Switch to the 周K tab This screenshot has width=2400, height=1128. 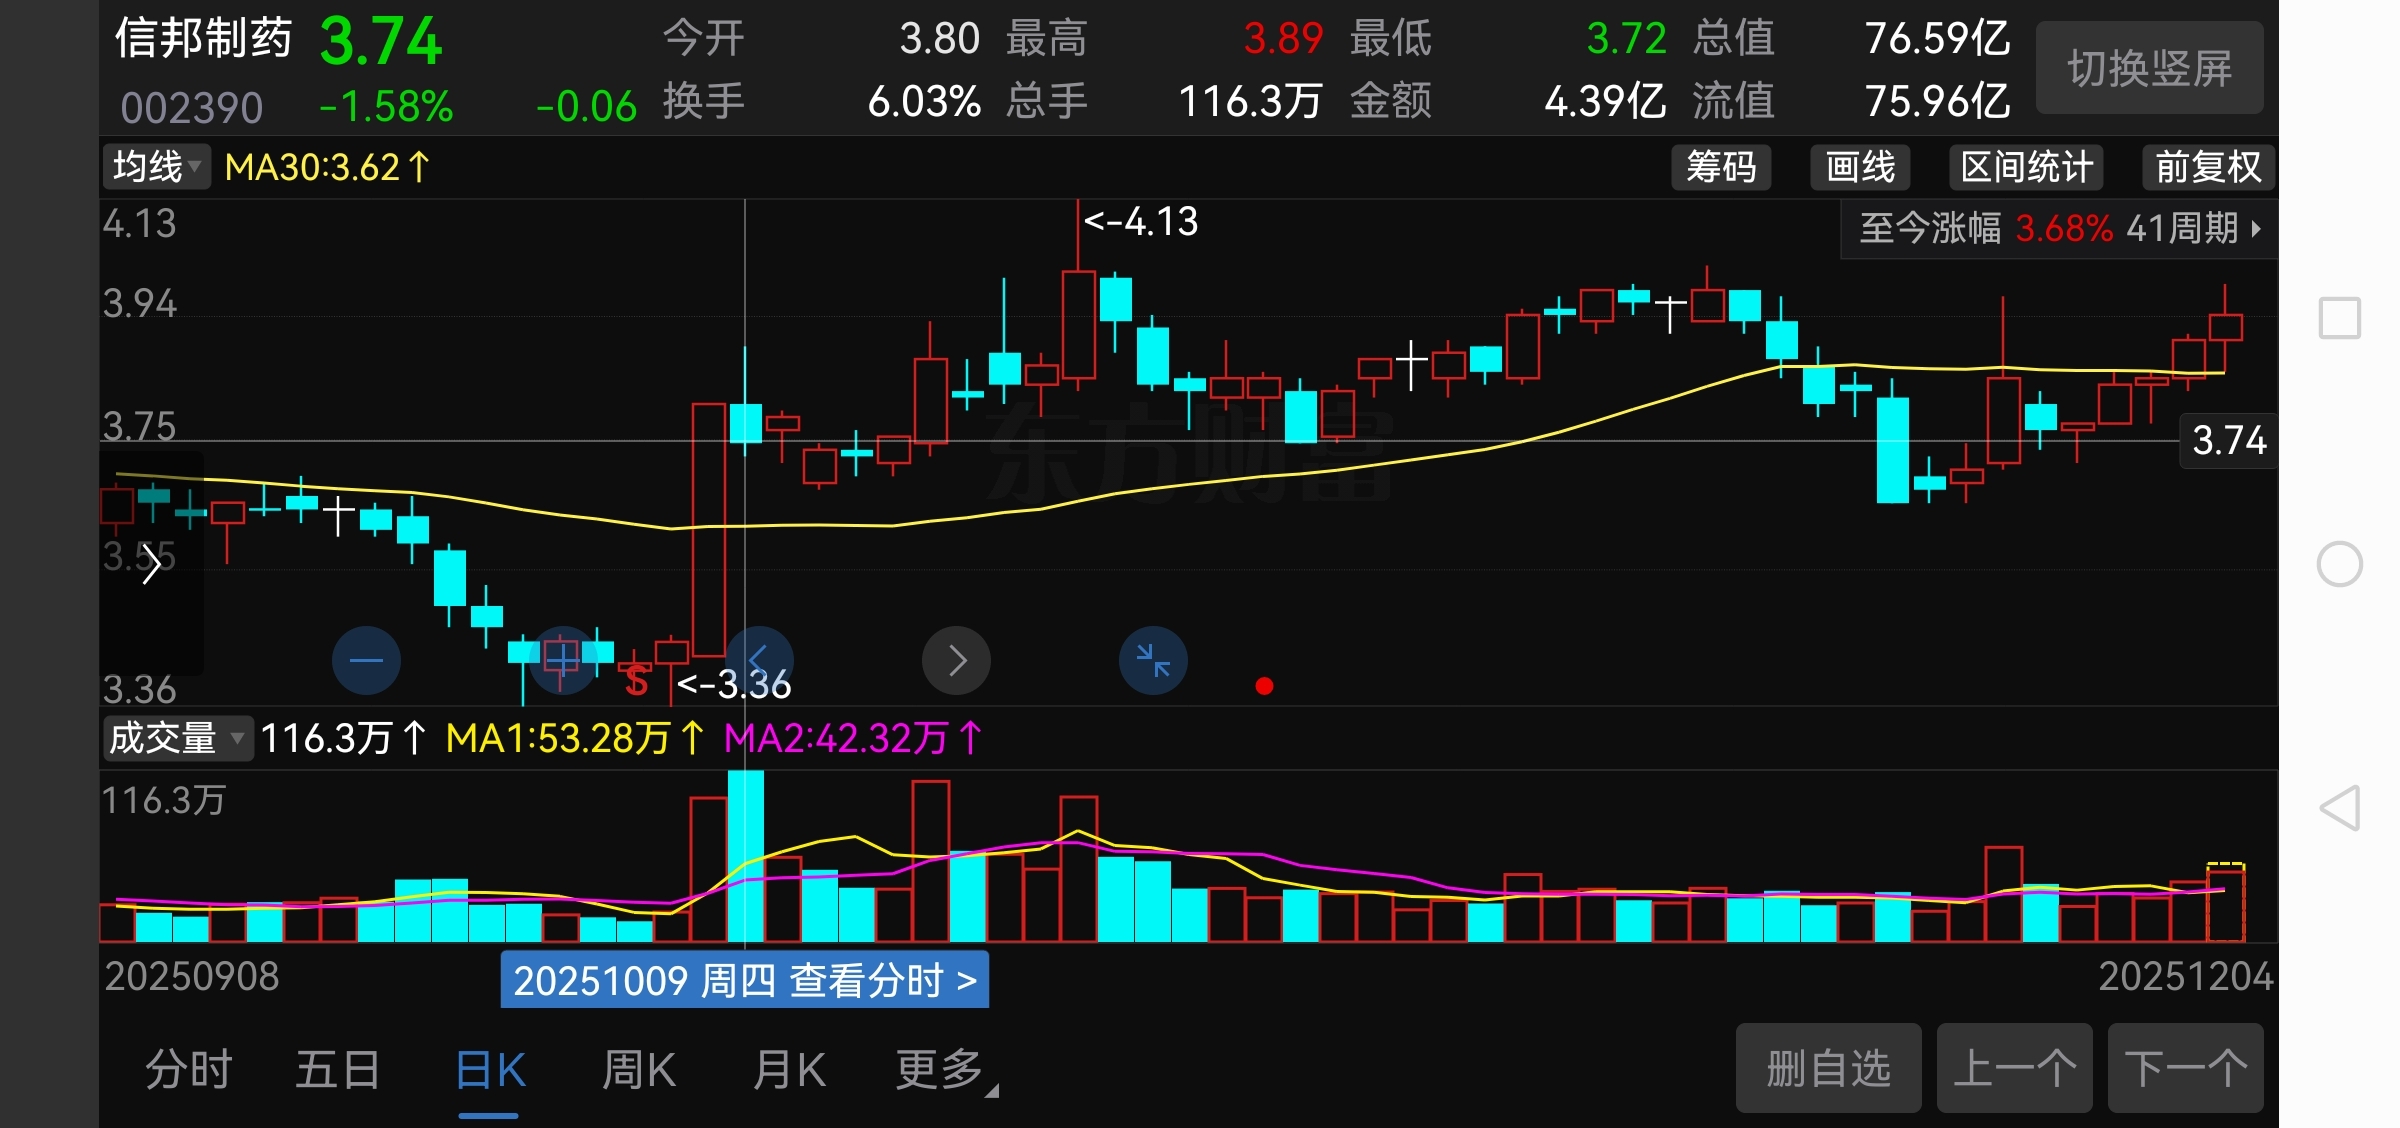[639, 1070]
